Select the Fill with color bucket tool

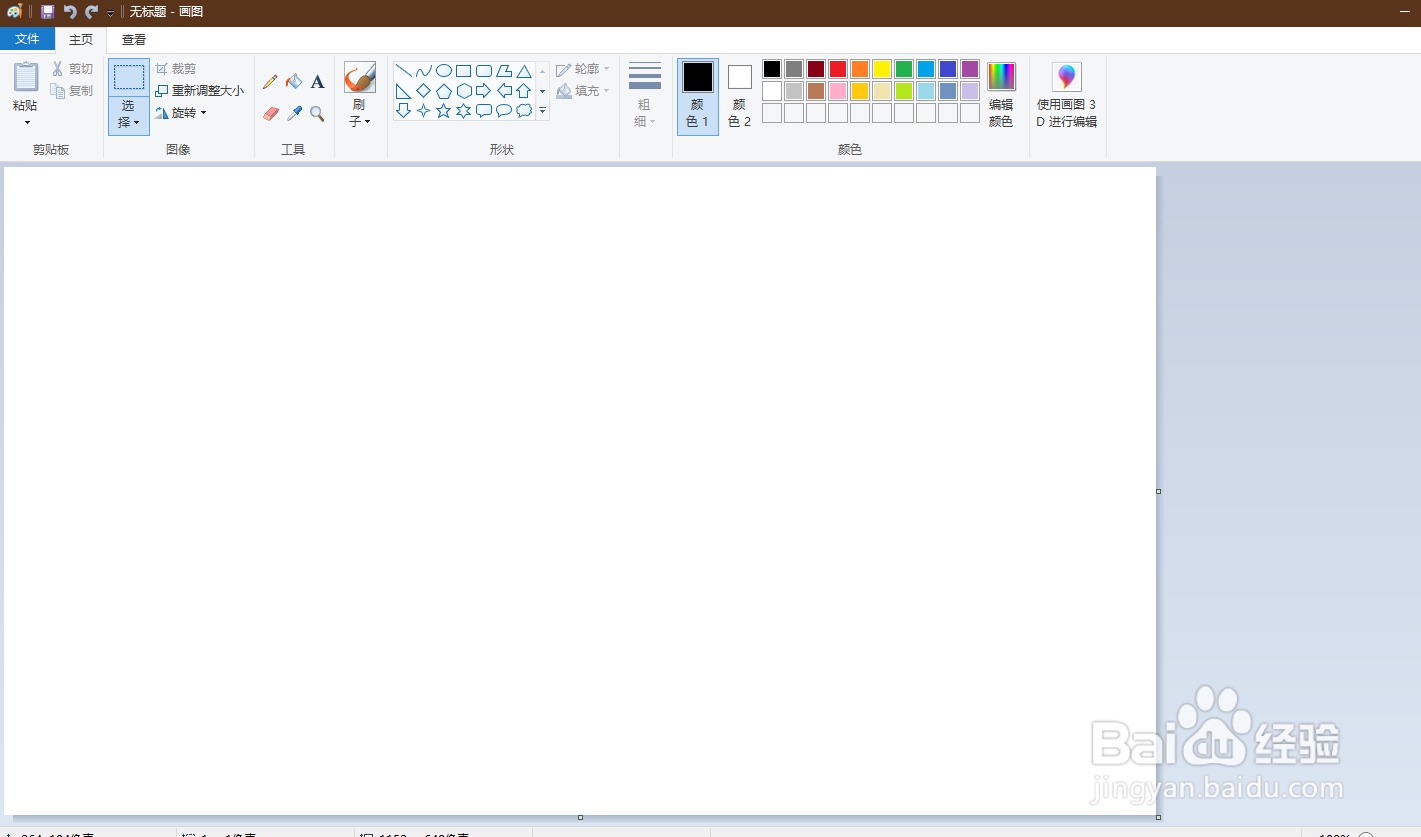tap(294, 82)
